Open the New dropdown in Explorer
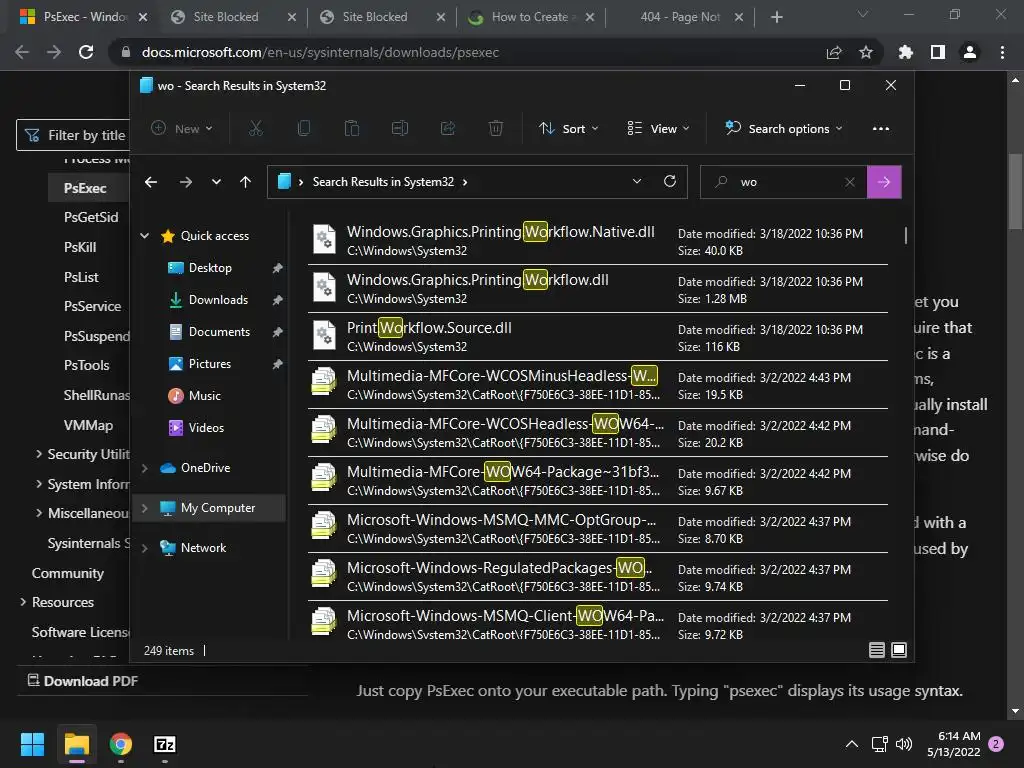The width and height of the screenshot is (1024, 768). point(182,129)
